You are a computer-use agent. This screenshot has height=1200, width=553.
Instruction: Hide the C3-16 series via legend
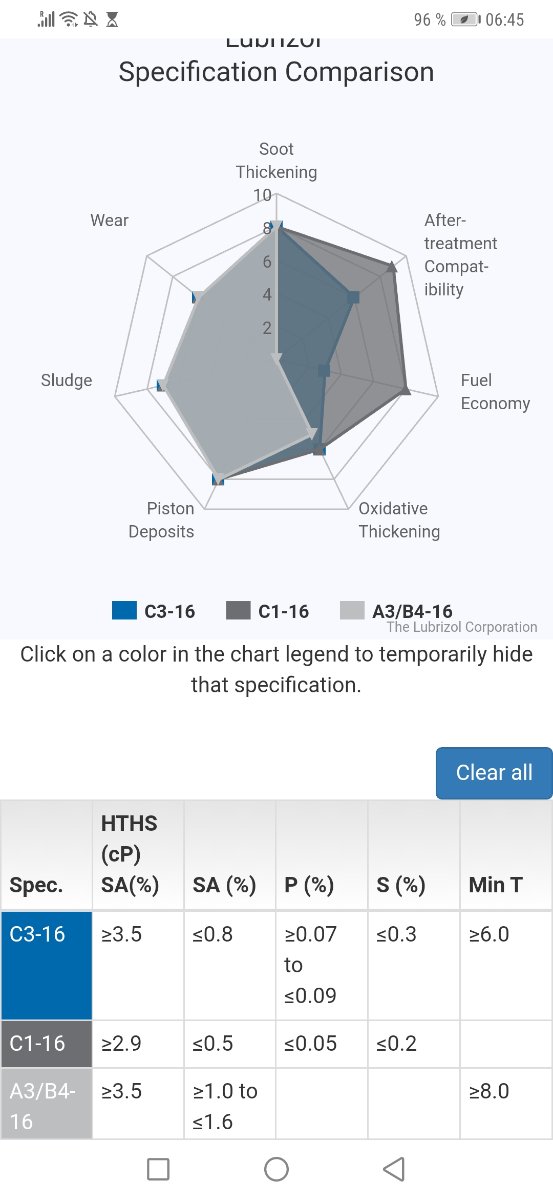[x=153, y=611]
